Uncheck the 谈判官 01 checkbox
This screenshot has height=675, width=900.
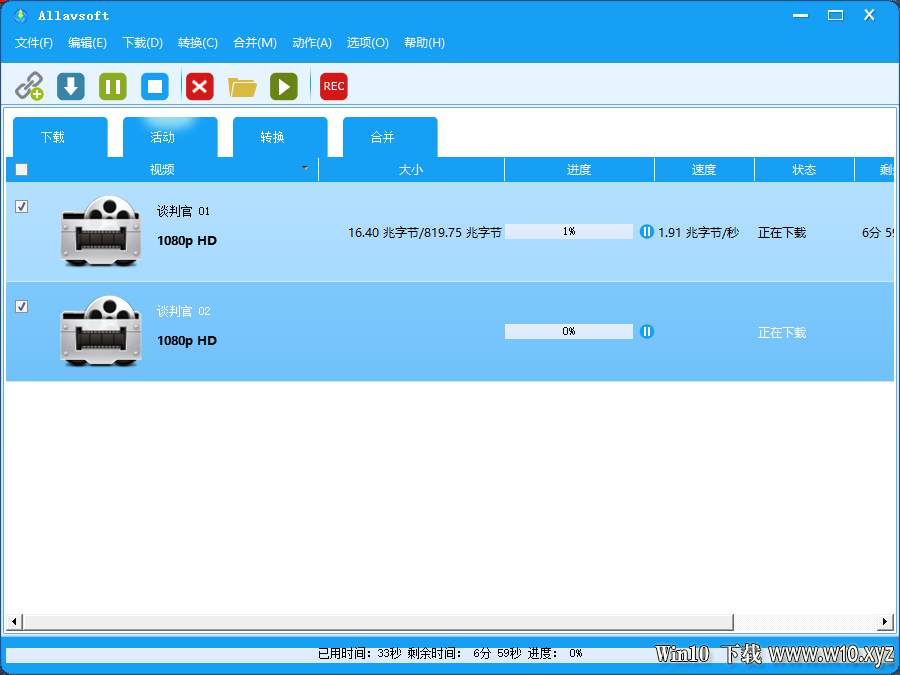point(21,207)
